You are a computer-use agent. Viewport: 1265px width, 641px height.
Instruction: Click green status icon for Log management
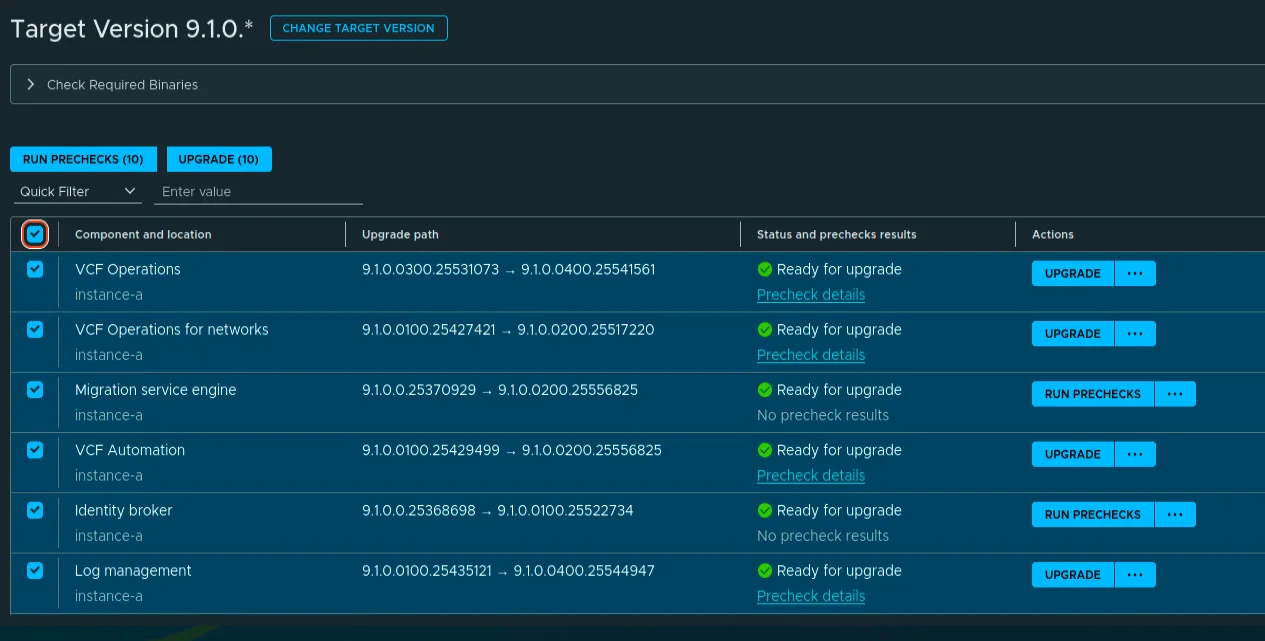point(765,571)
